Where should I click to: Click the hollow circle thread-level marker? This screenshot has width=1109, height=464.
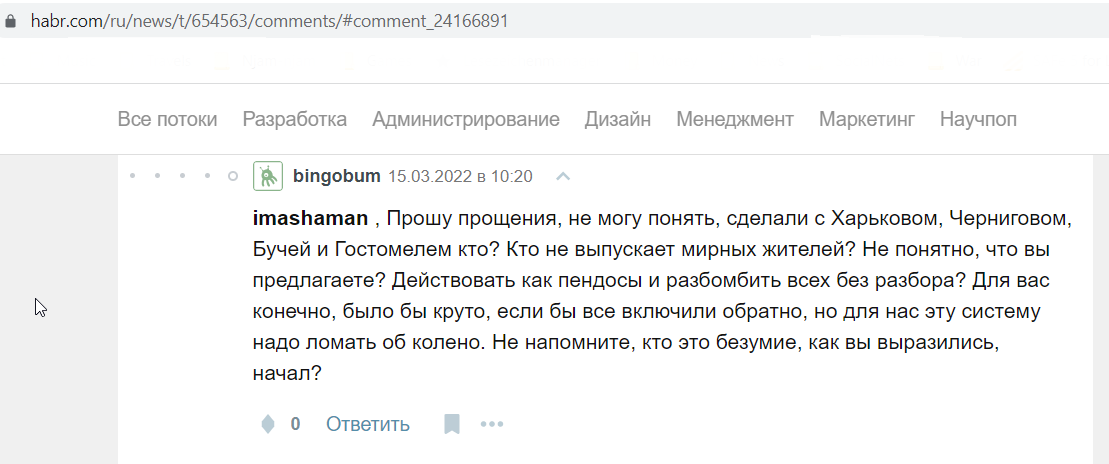tap(233, 176)
